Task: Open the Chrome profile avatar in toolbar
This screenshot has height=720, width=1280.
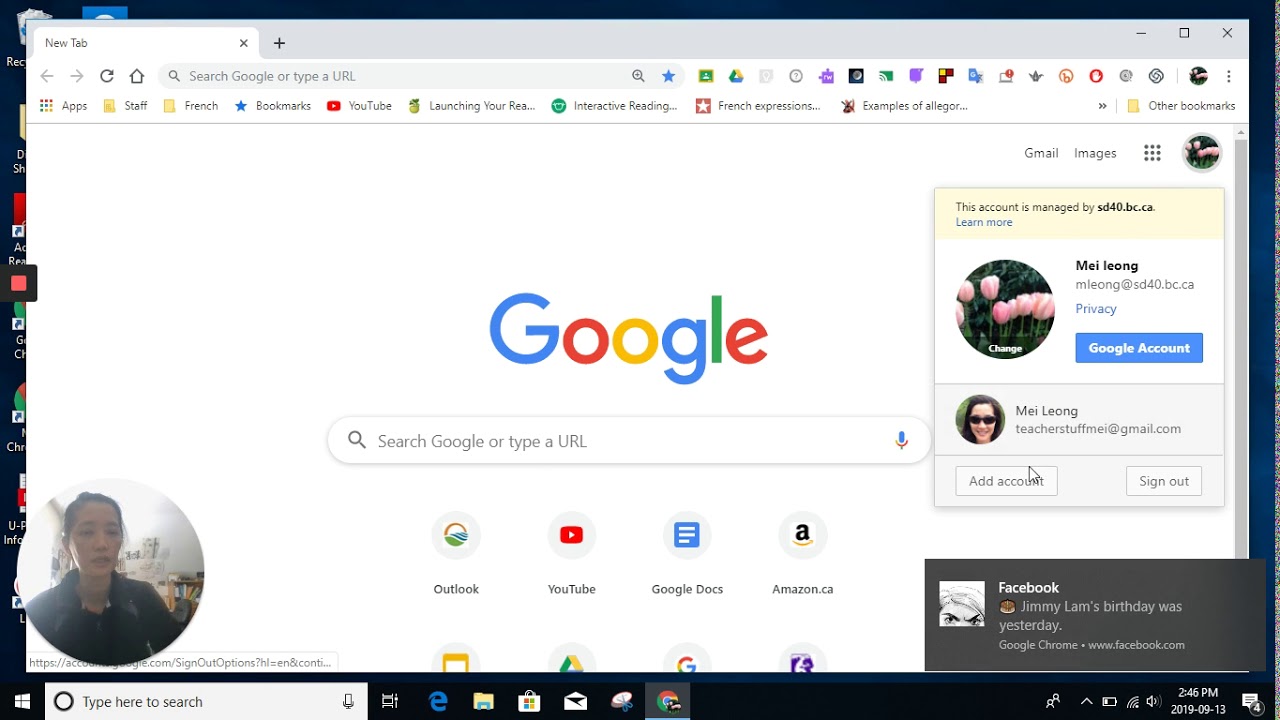Action: point(1199,76)
